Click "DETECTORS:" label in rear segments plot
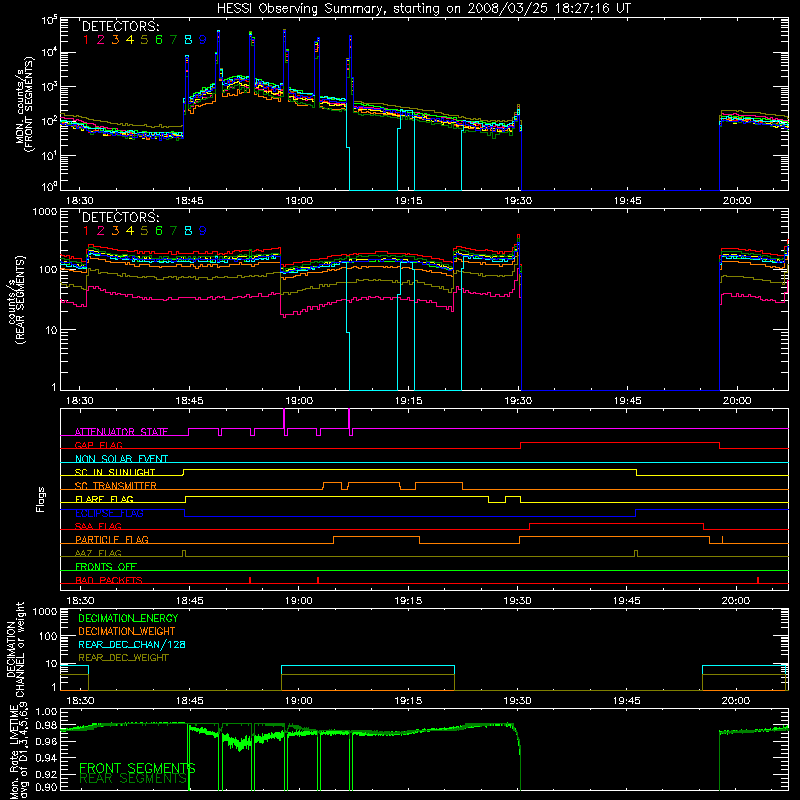The image size is (800, 800). [120, 217]
